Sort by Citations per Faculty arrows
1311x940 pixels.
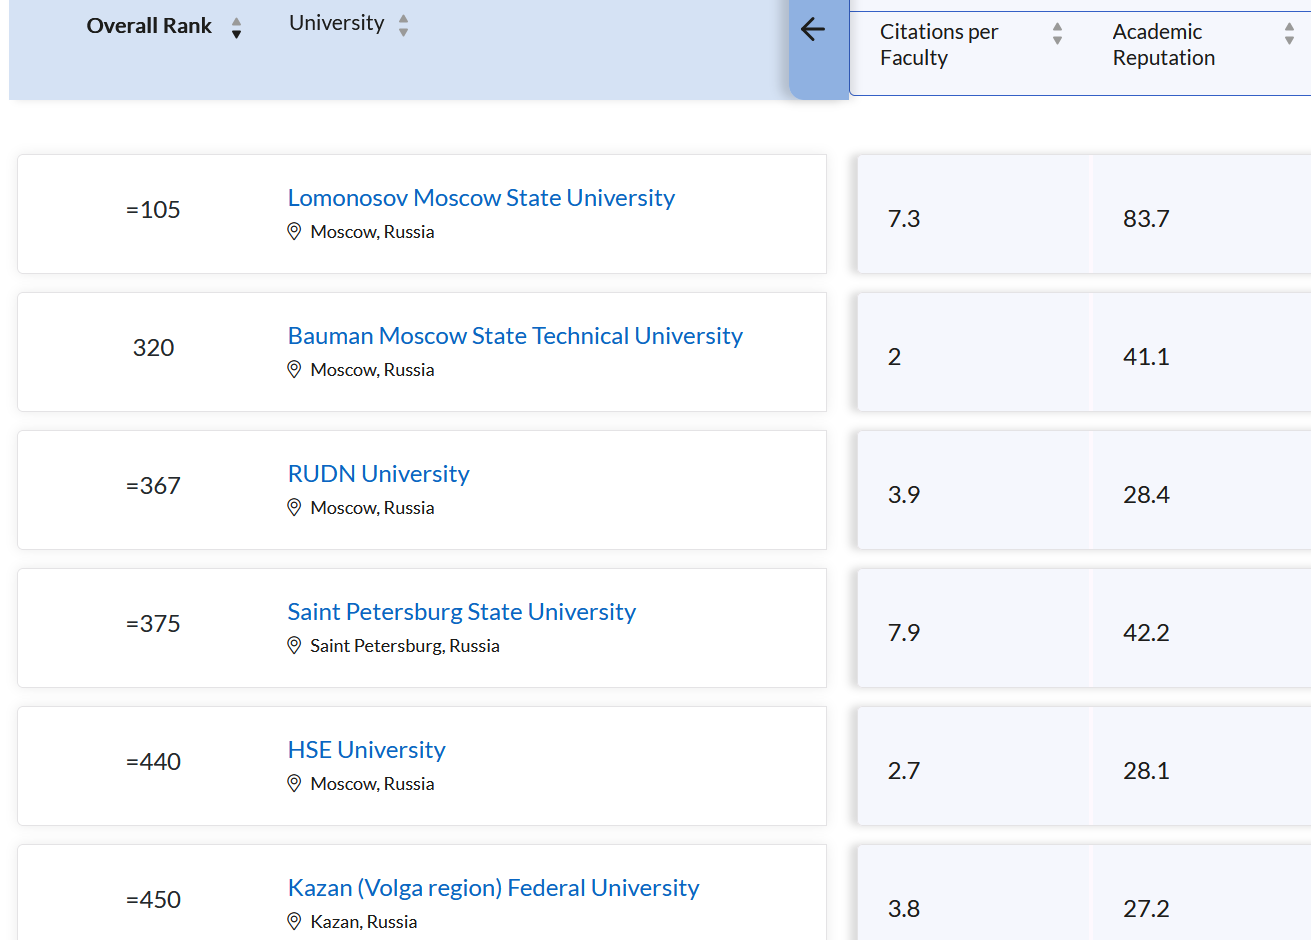1057,34
